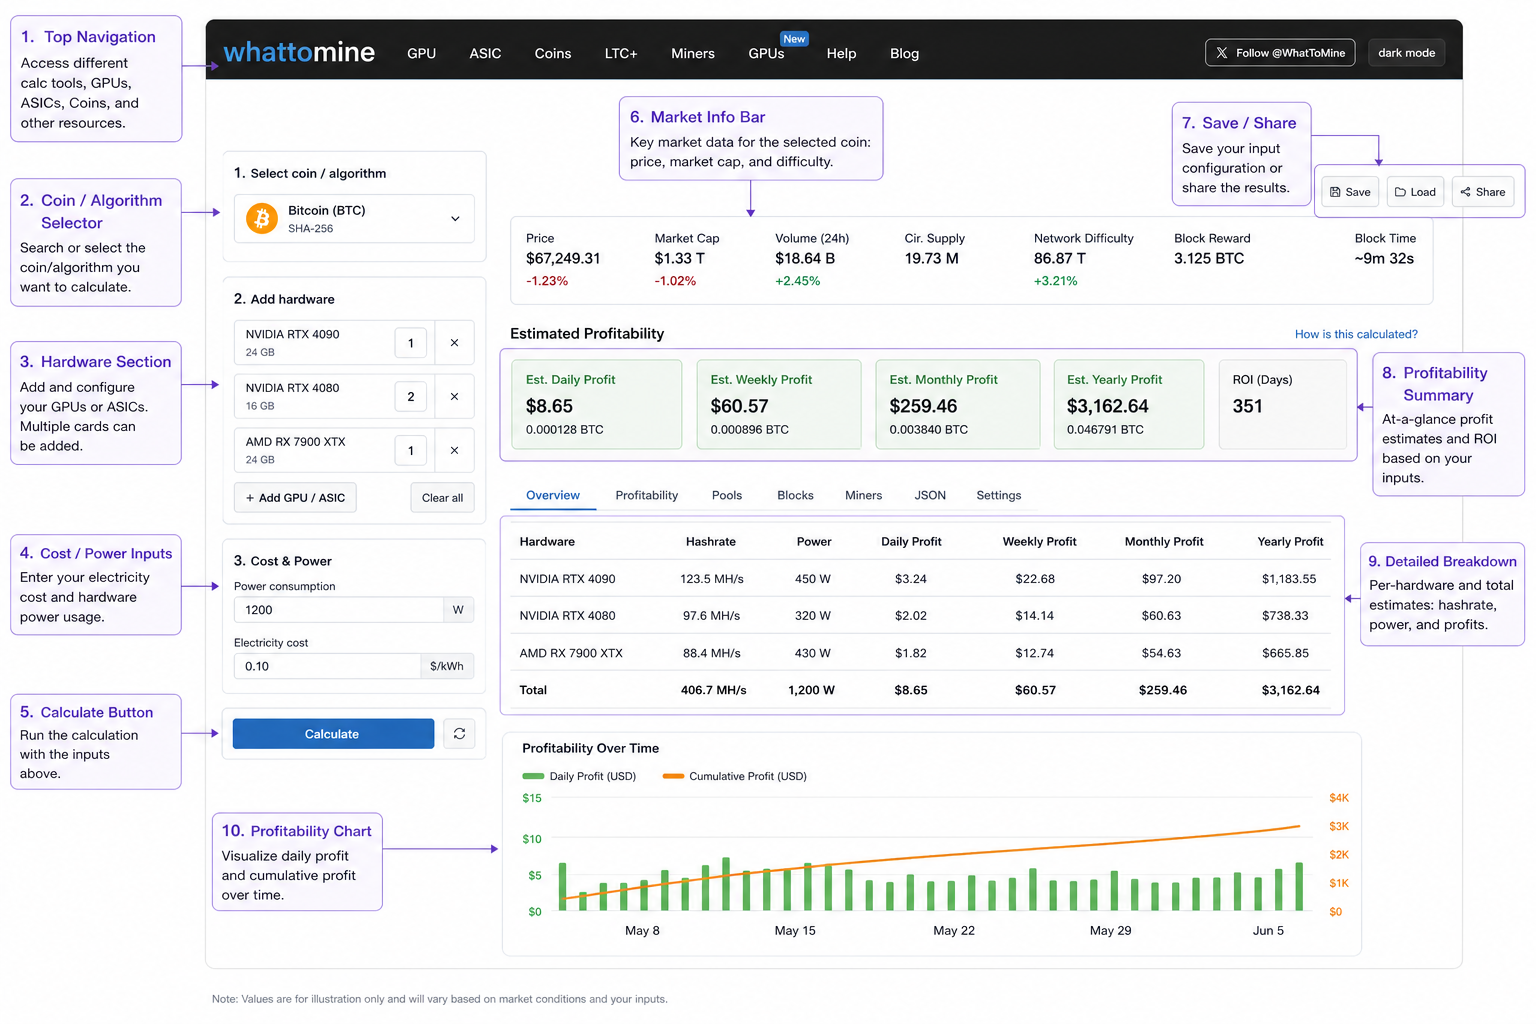Toggle the Daily Profit green legend swatch
The image size is (1536, 1024).
pos(533,776)
